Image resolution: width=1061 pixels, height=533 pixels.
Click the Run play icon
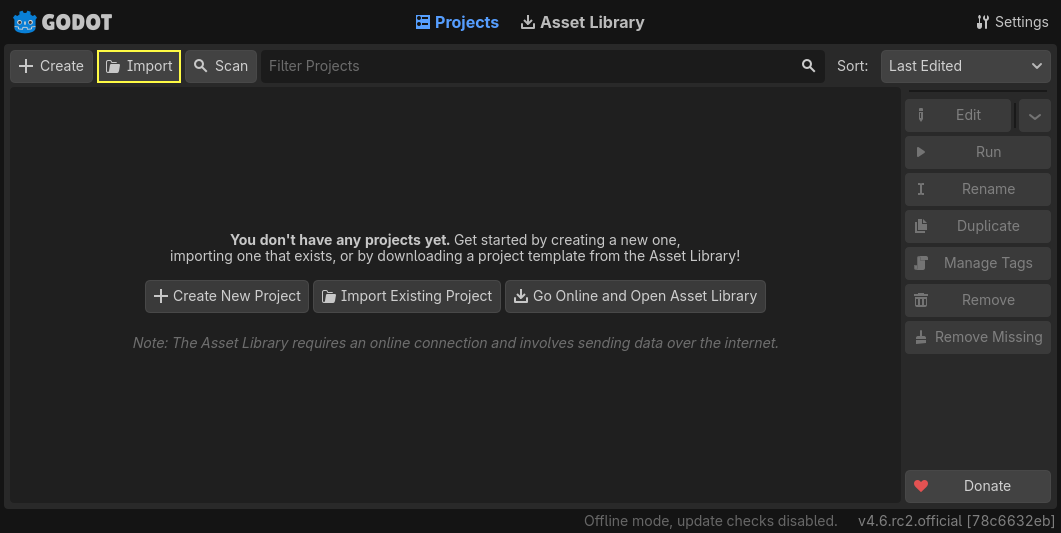tap(921, 152)
